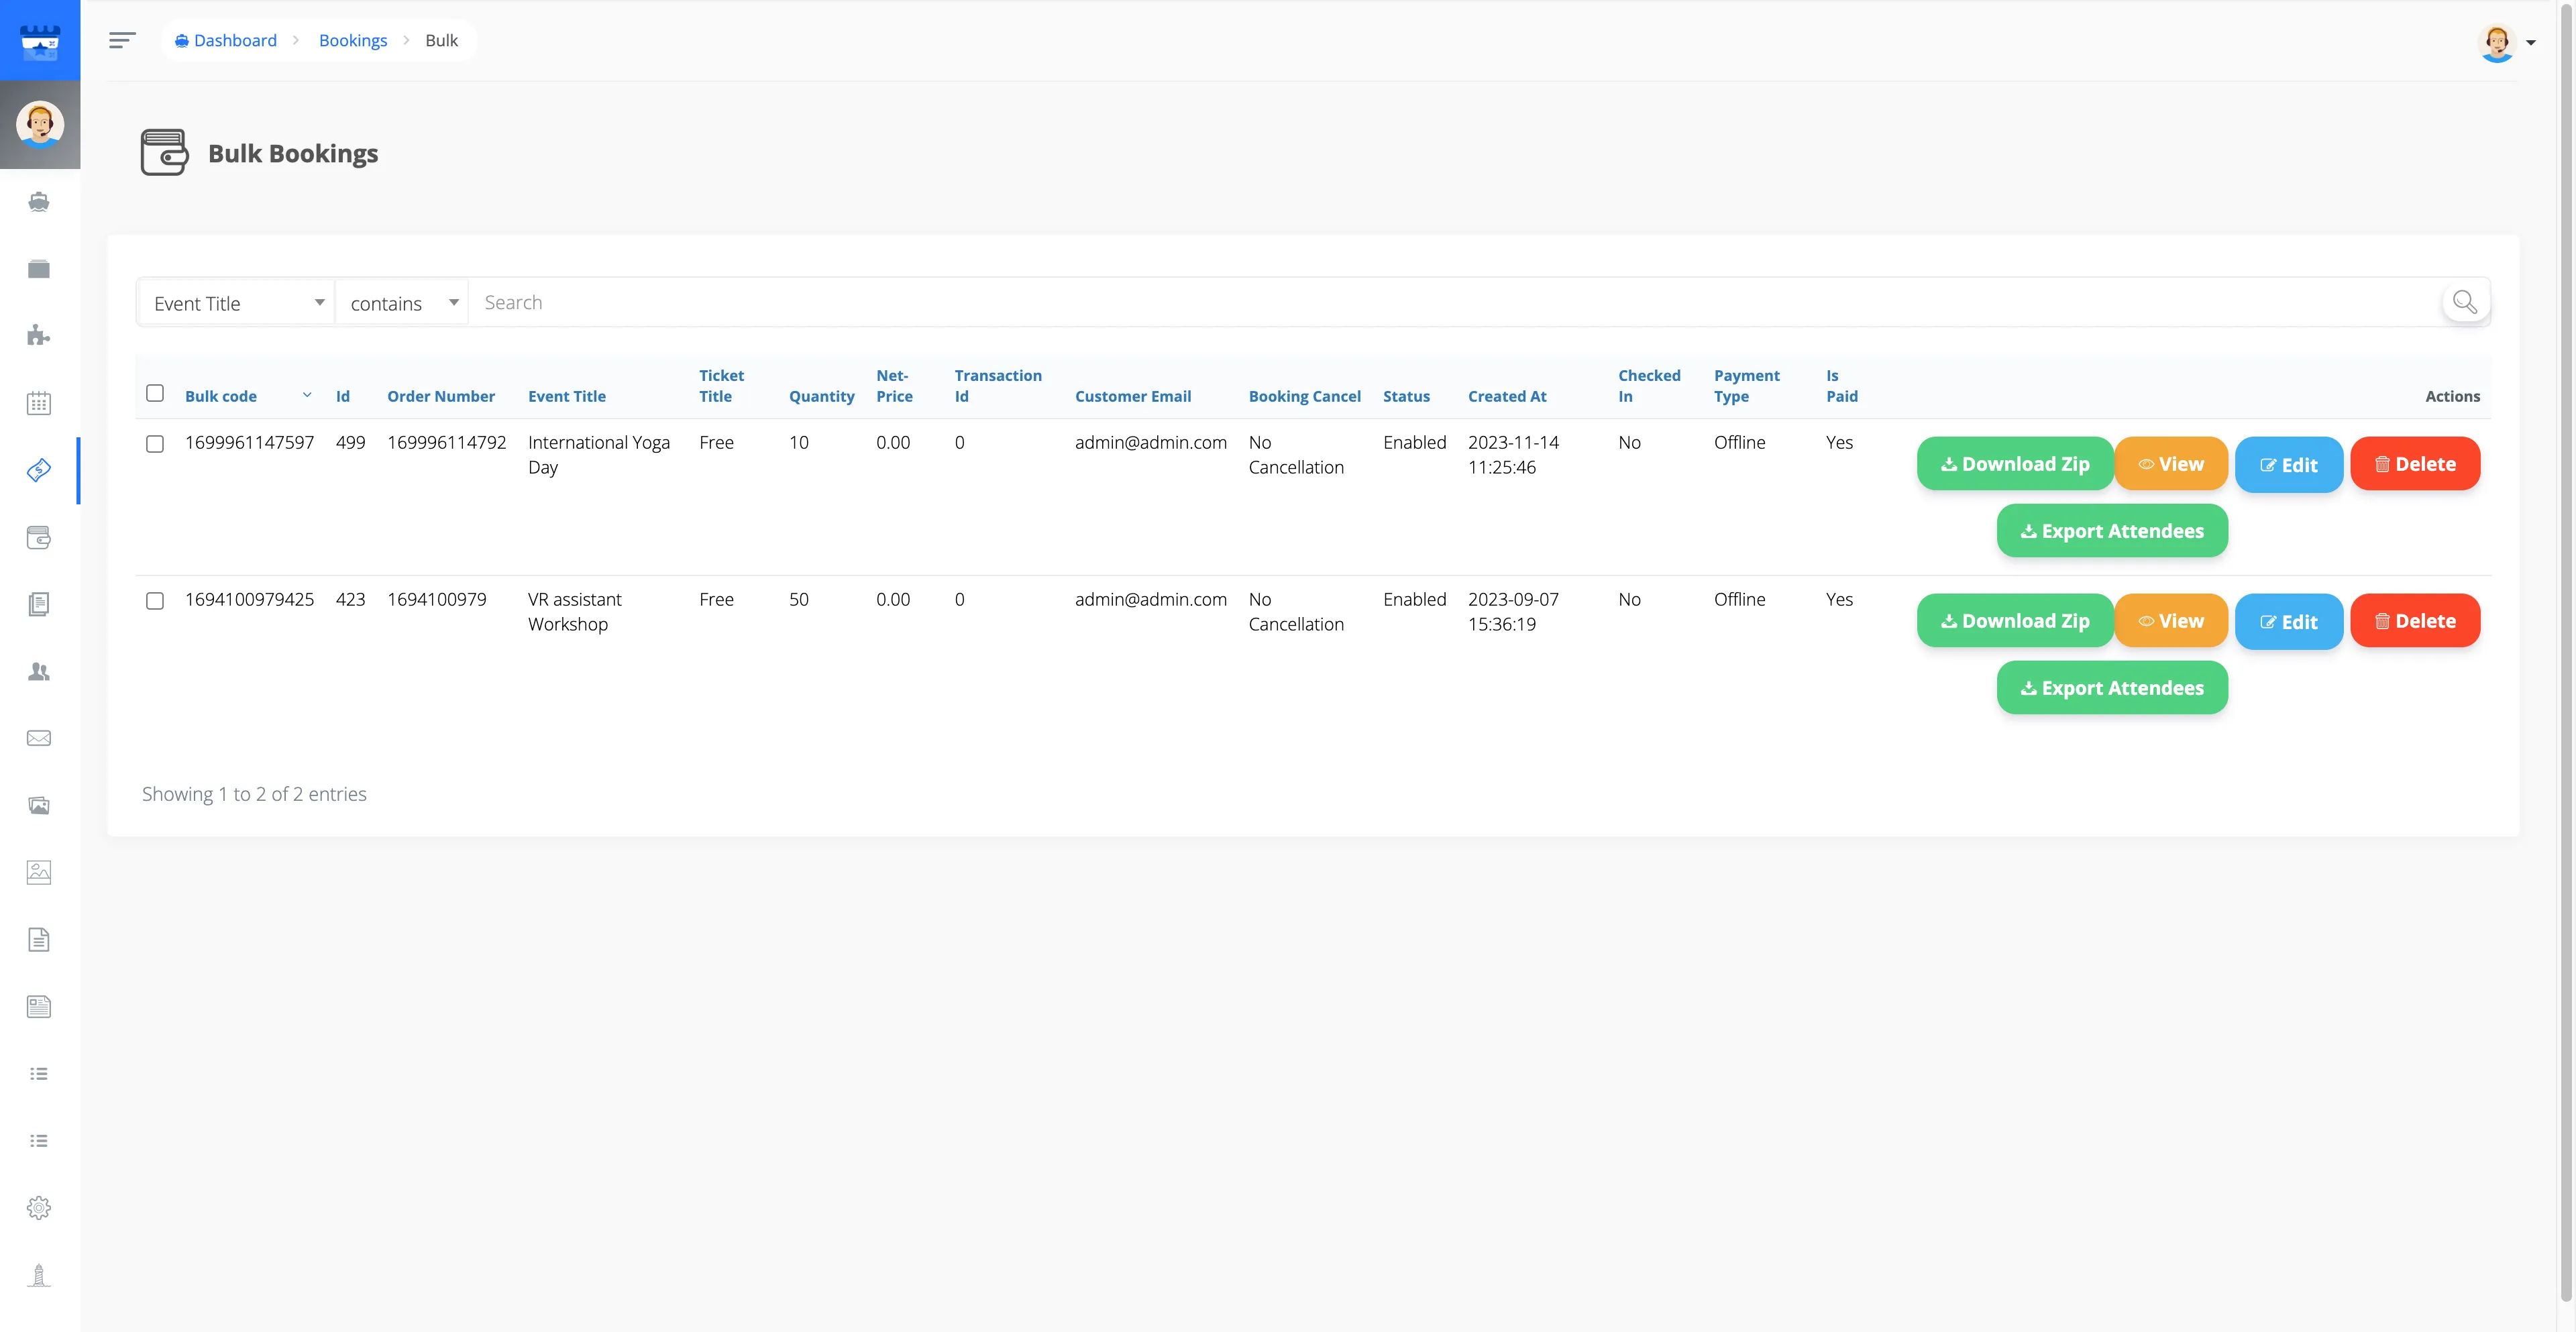This screenshot has width=2576, height=1332.
Task: Tick the select-all header checkbox
Action: (x=155, y=393)
